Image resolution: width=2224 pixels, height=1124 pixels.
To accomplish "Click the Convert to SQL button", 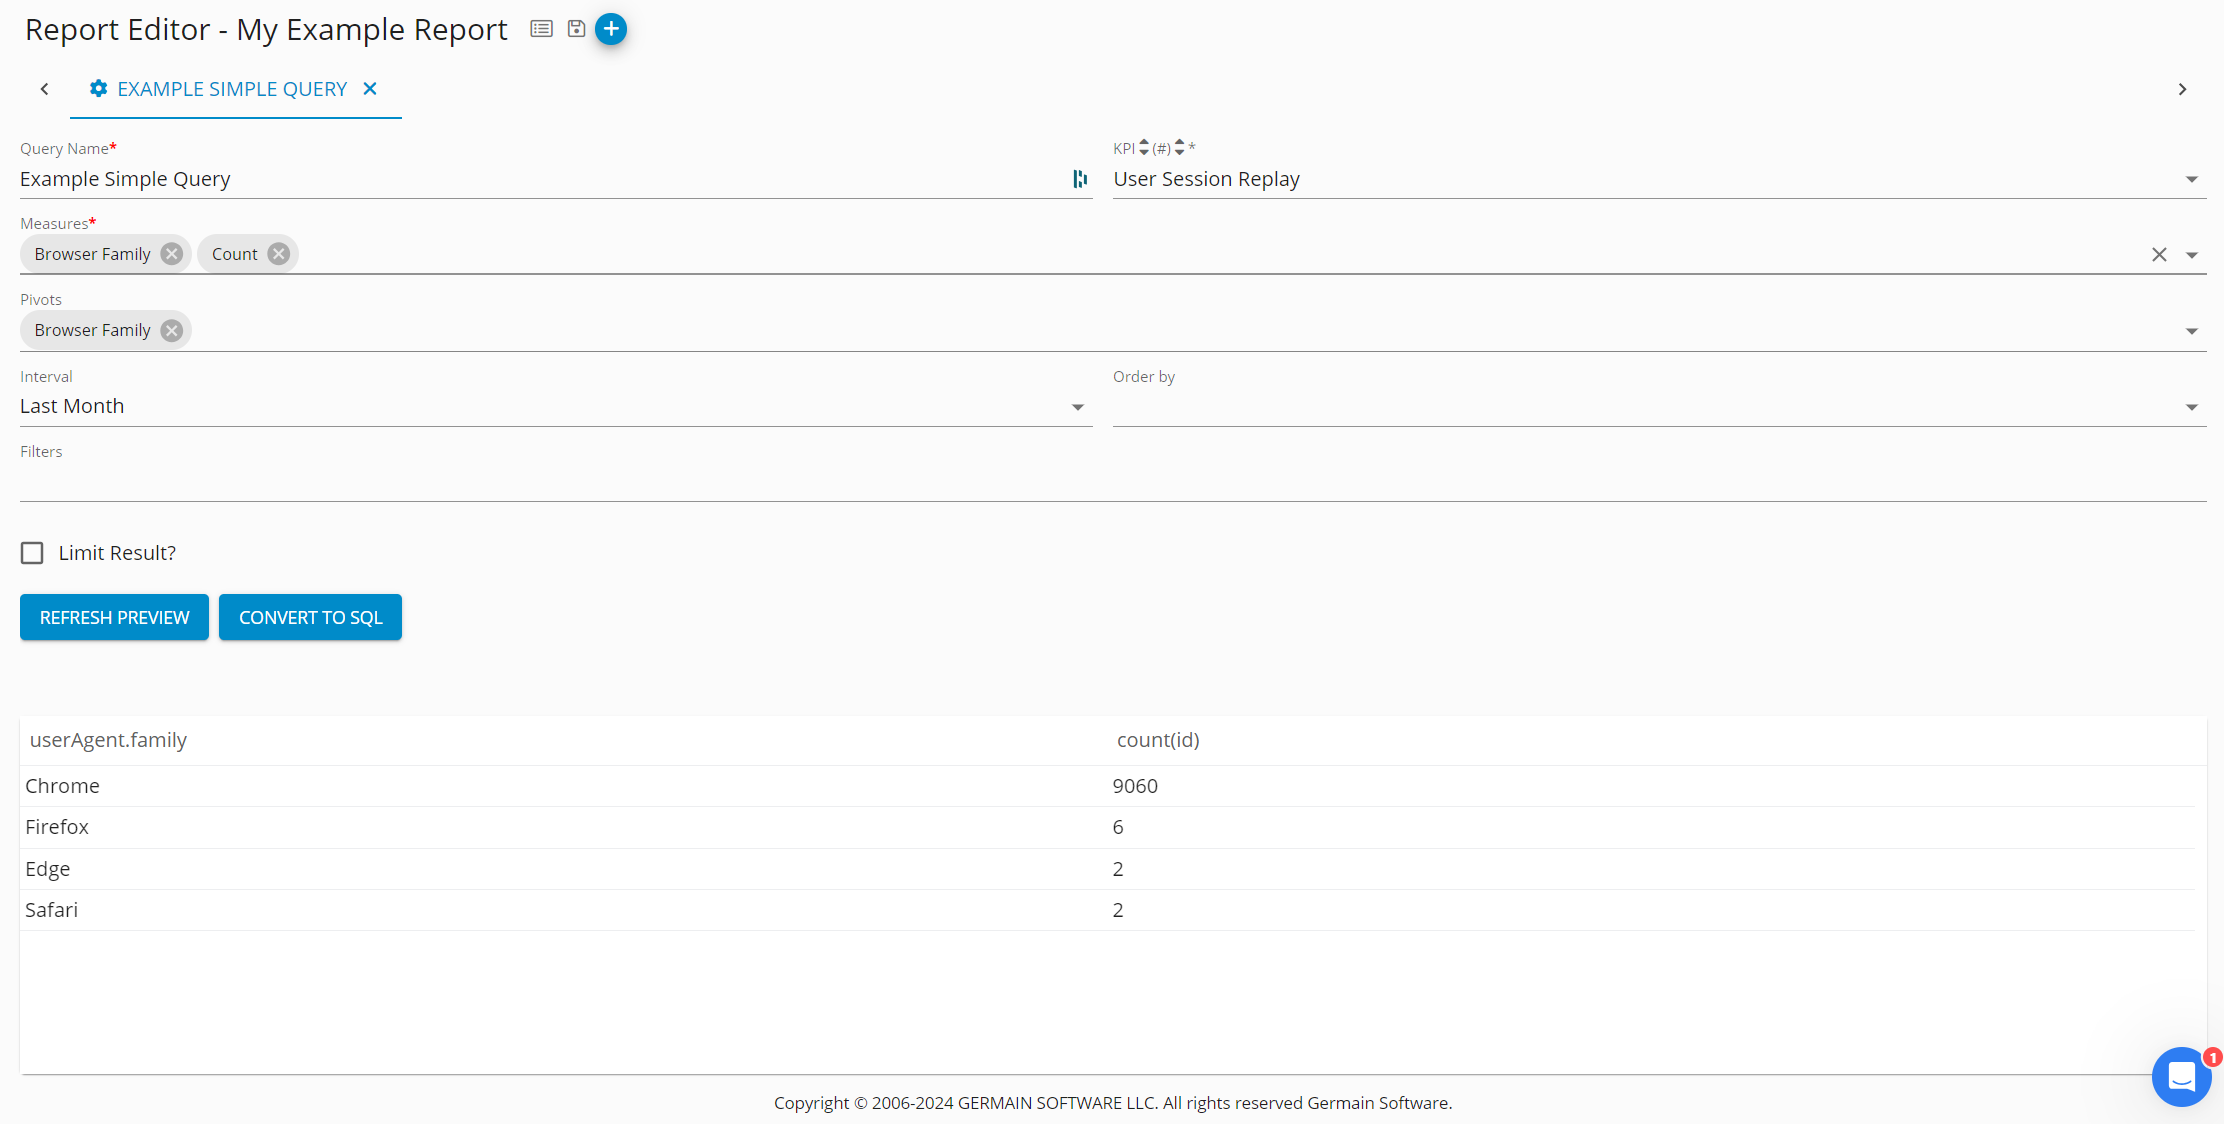I will coord(310,617).
